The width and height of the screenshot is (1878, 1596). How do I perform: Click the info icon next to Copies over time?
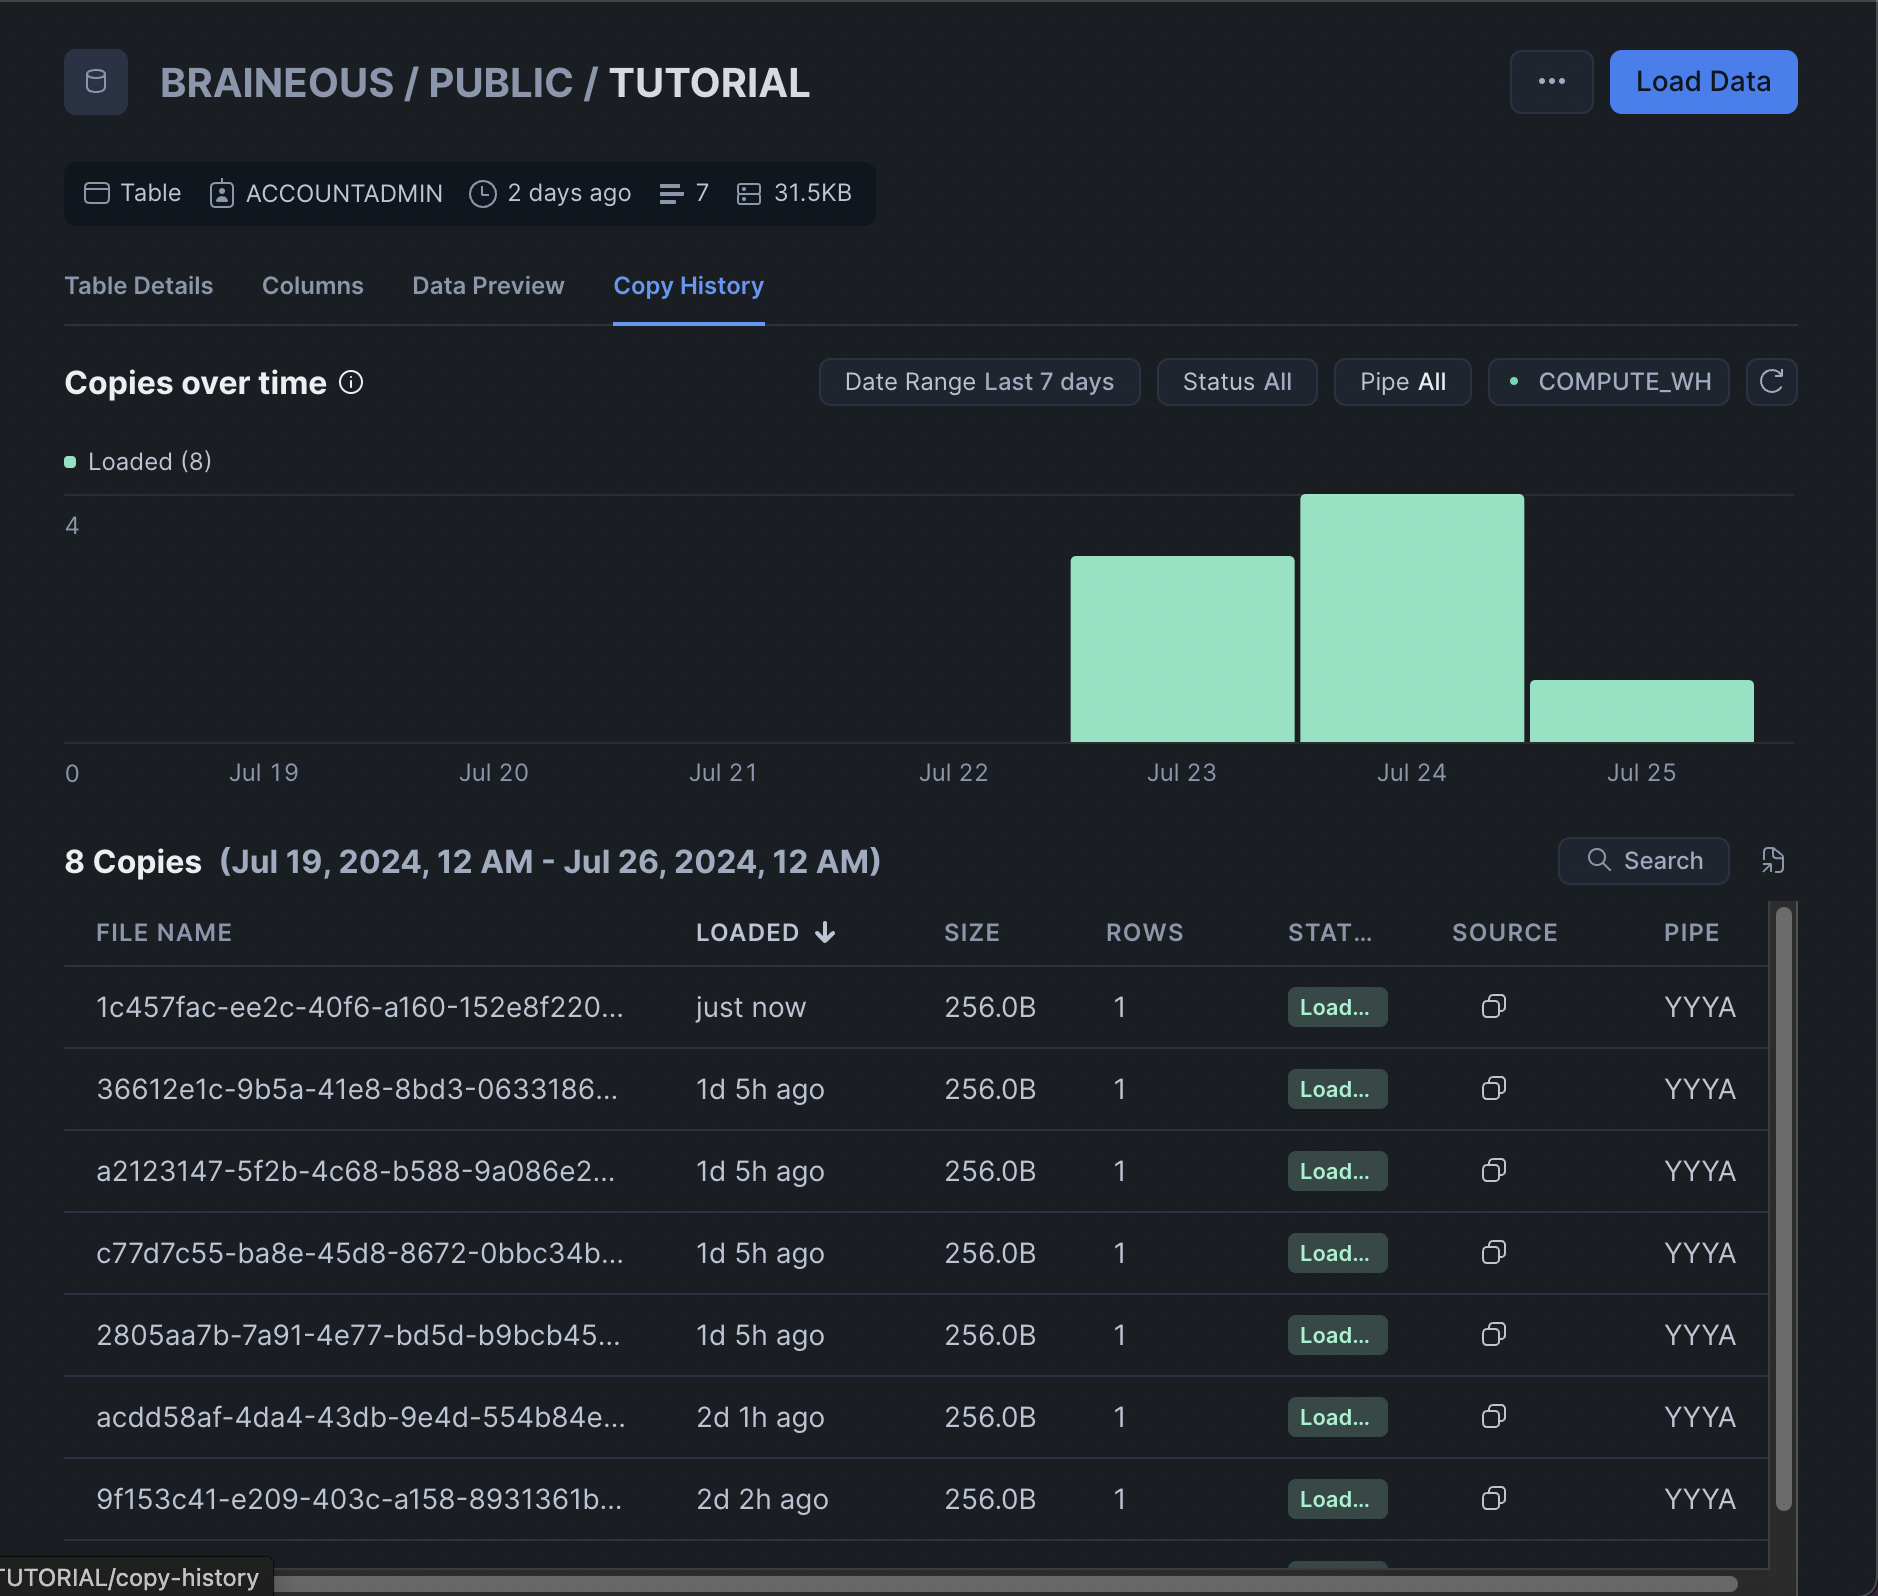click(x=351, y=382)
